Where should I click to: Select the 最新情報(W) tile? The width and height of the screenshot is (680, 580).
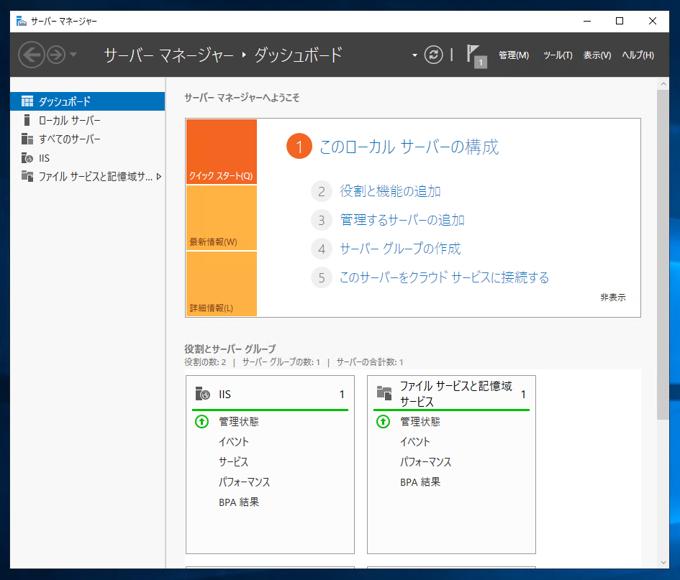pos(222,218)
